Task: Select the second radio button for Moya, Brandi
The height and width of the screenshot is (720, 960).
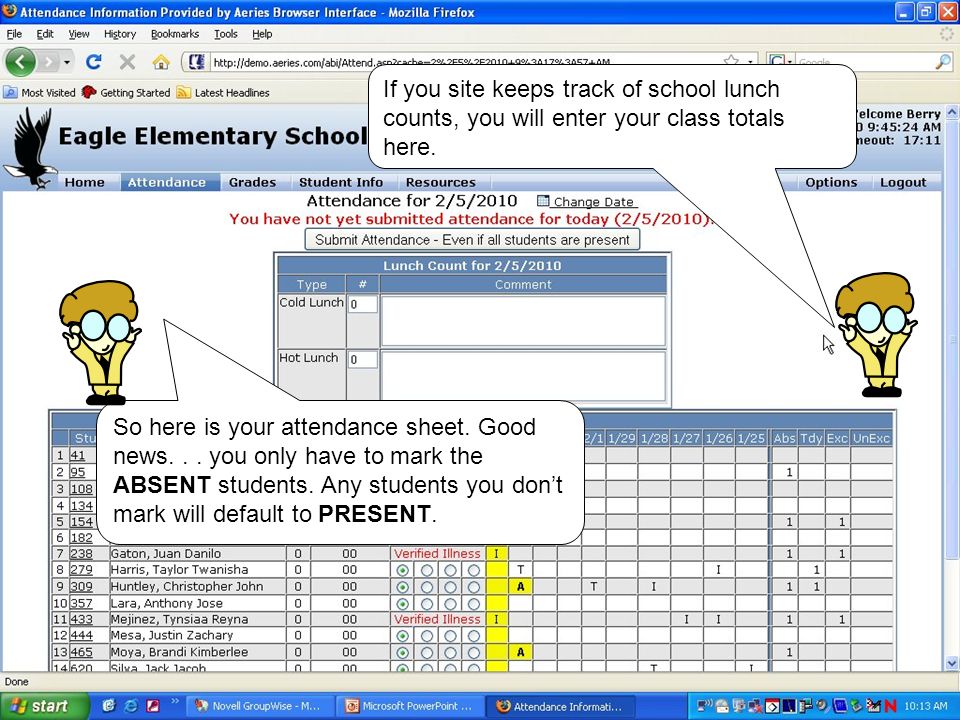Action: tap(427, 653)
